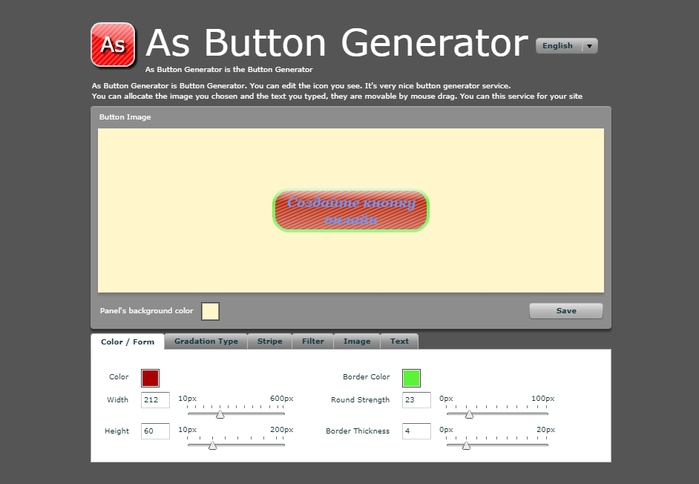
Task: Click the Width input field
Action: [x=155, y=400]
